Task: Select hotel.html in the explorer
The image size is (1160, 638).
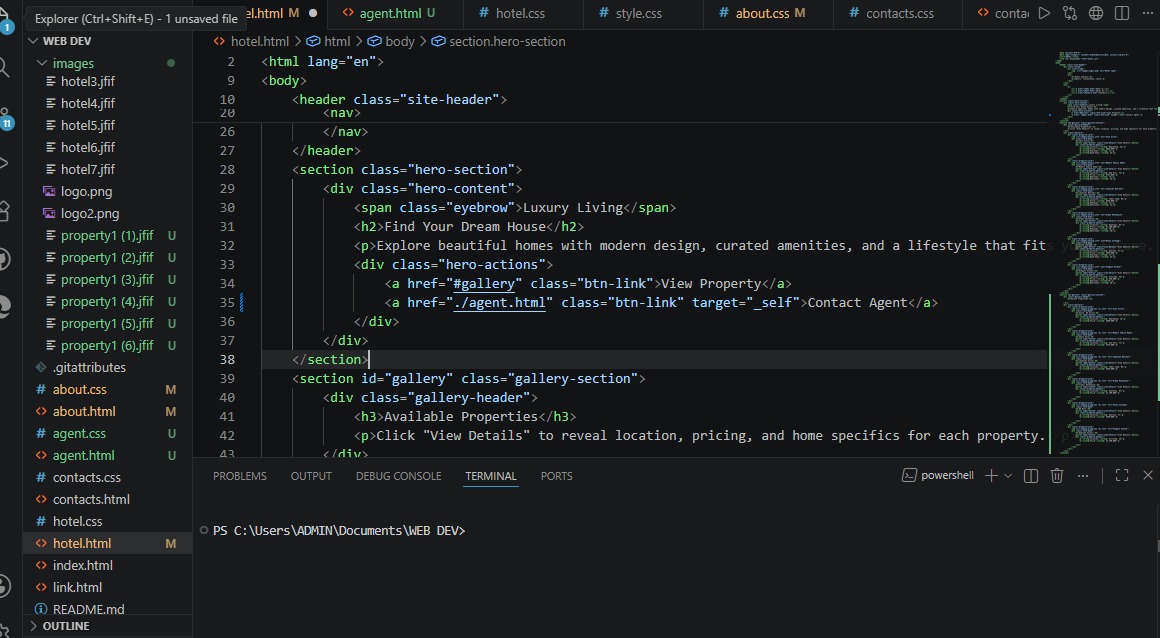Action: pos(81,543)
